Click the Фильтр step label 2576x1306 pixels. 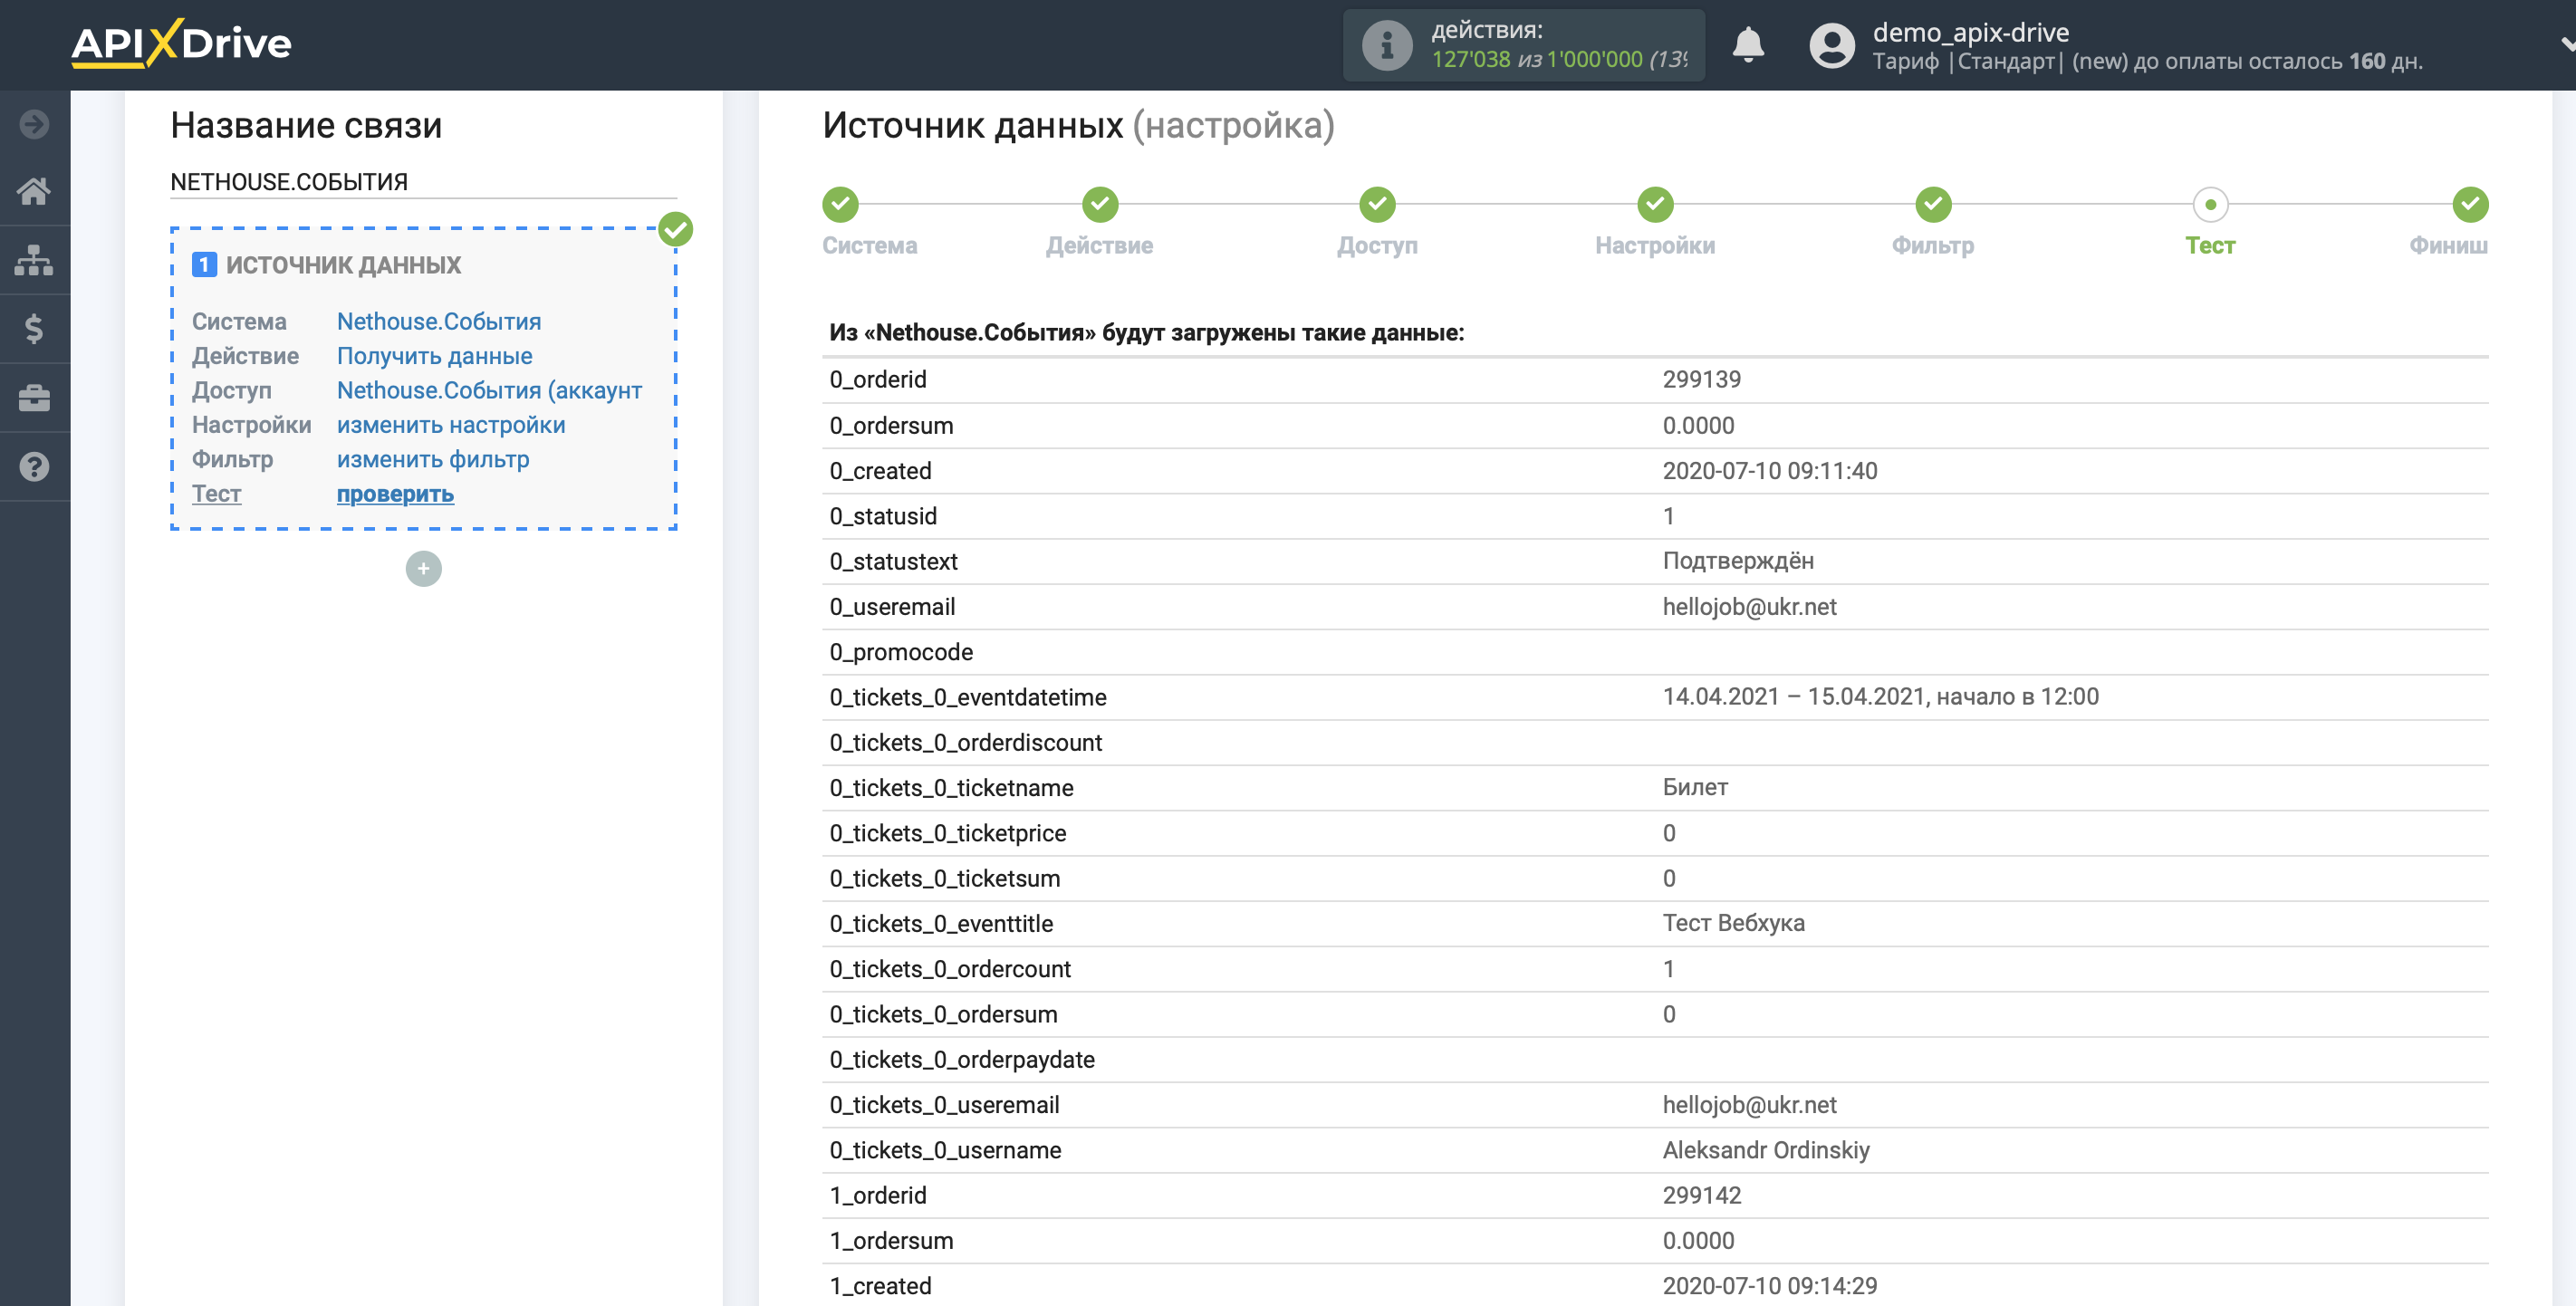point(1933,246)
